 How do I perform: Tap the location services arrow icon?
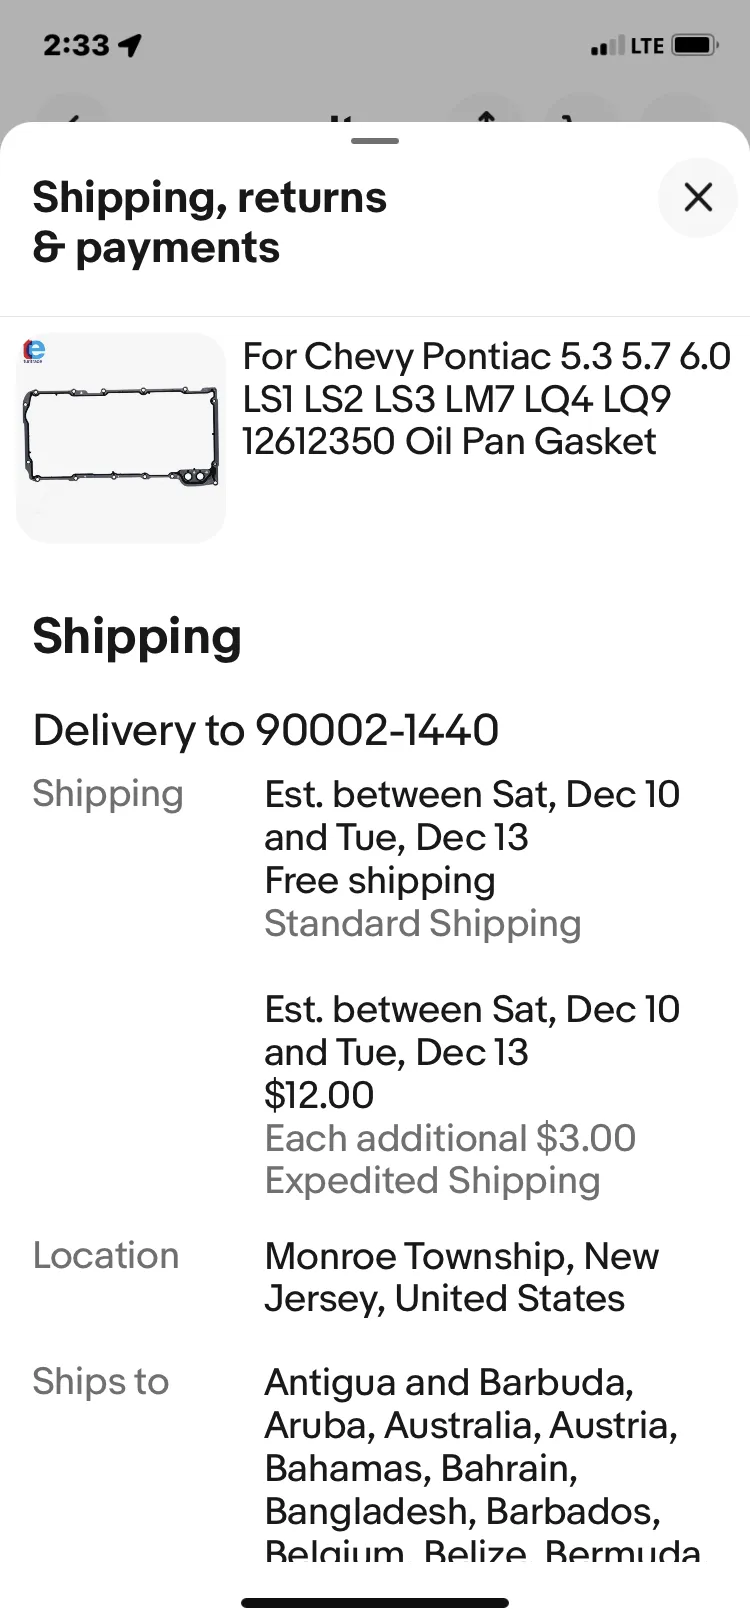click(130, 45)
